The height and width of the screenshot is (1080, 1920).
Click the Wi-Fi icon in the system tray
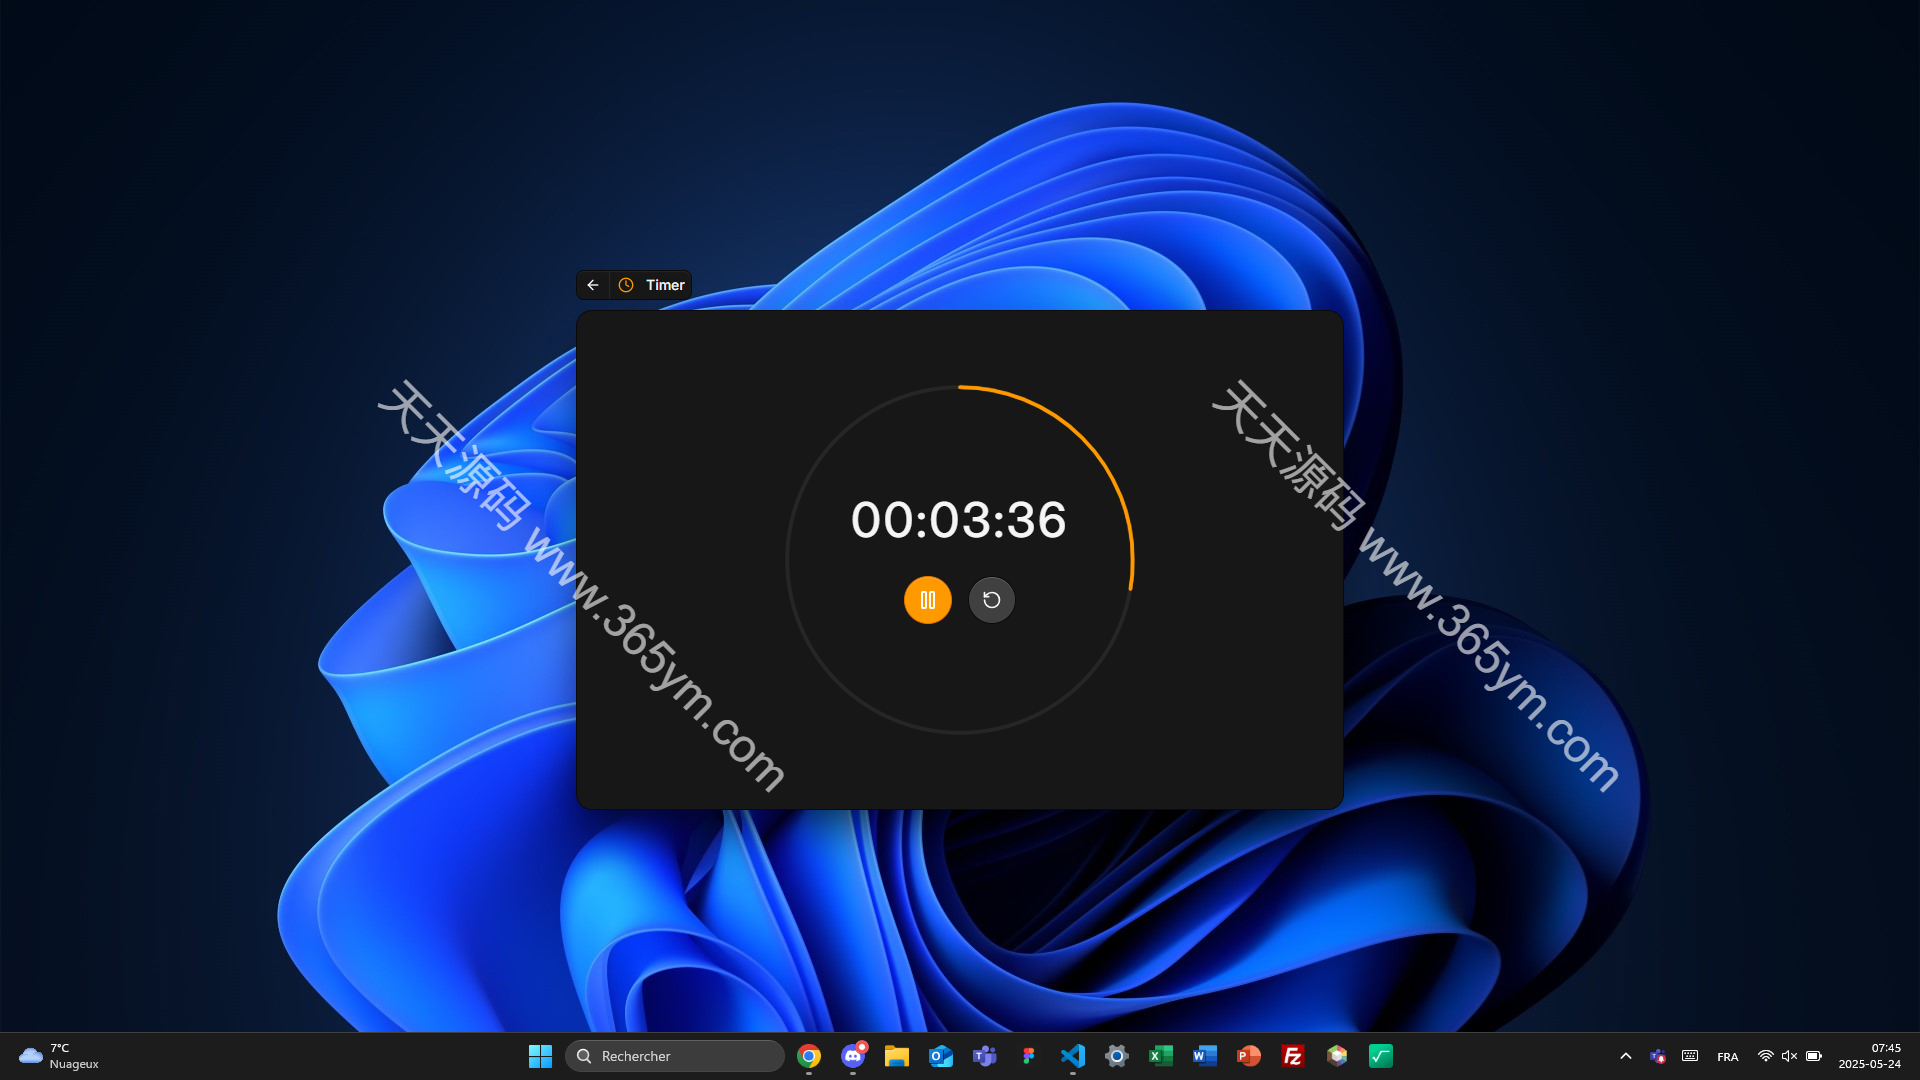(1764, 1055)
